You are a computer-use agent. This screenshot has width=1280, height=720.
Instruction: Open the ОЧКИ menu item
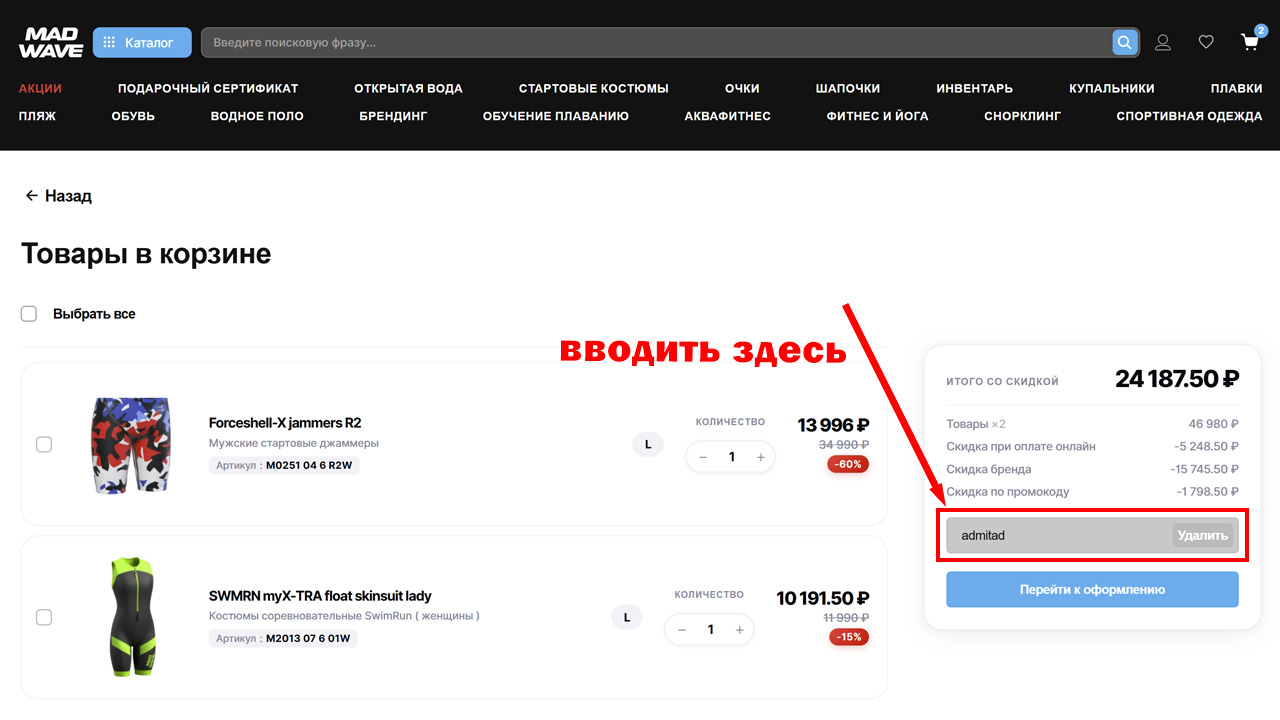tap(742, 88)
